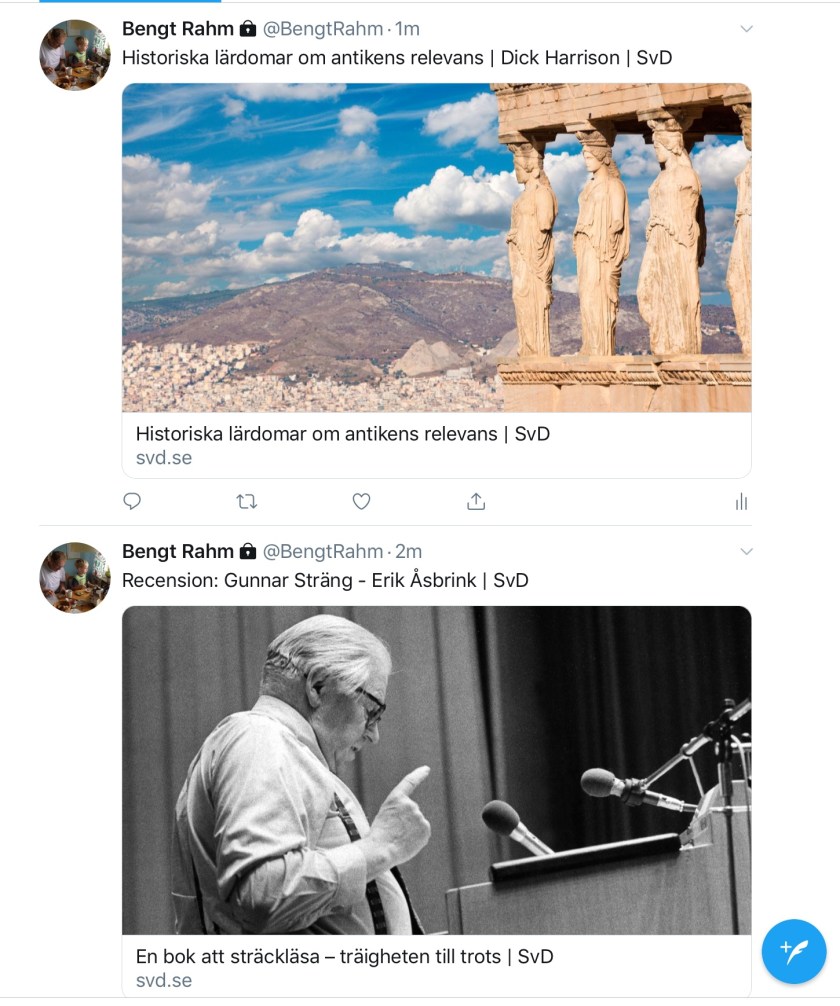Viewport: 840px width, 1006px height.
Task: Open Bengt Rahm name on first tweet
Action: click(x=178, y=29)
